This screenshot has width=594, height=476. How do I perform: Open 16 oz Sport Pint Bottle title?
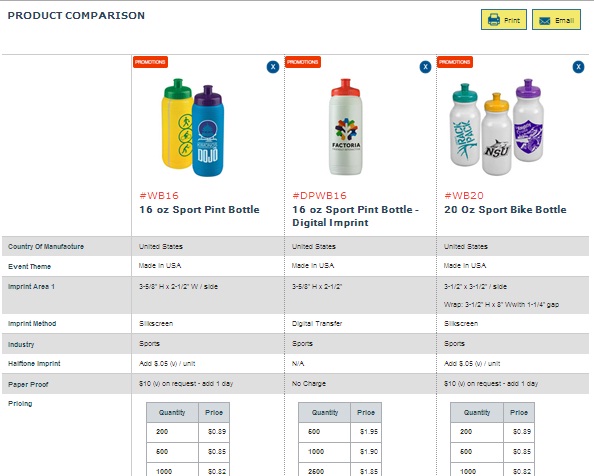199,210
